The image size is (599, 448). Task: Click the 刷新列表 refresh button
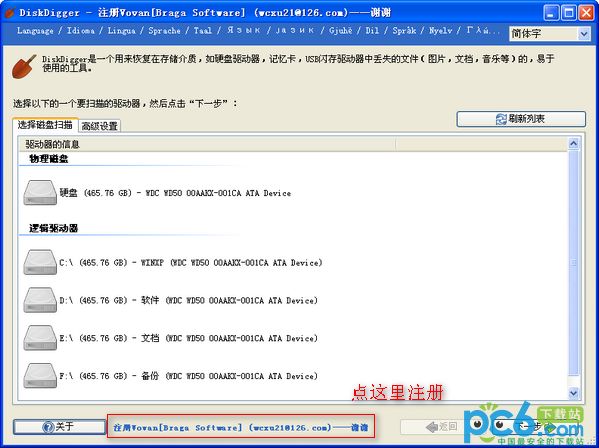521,119
